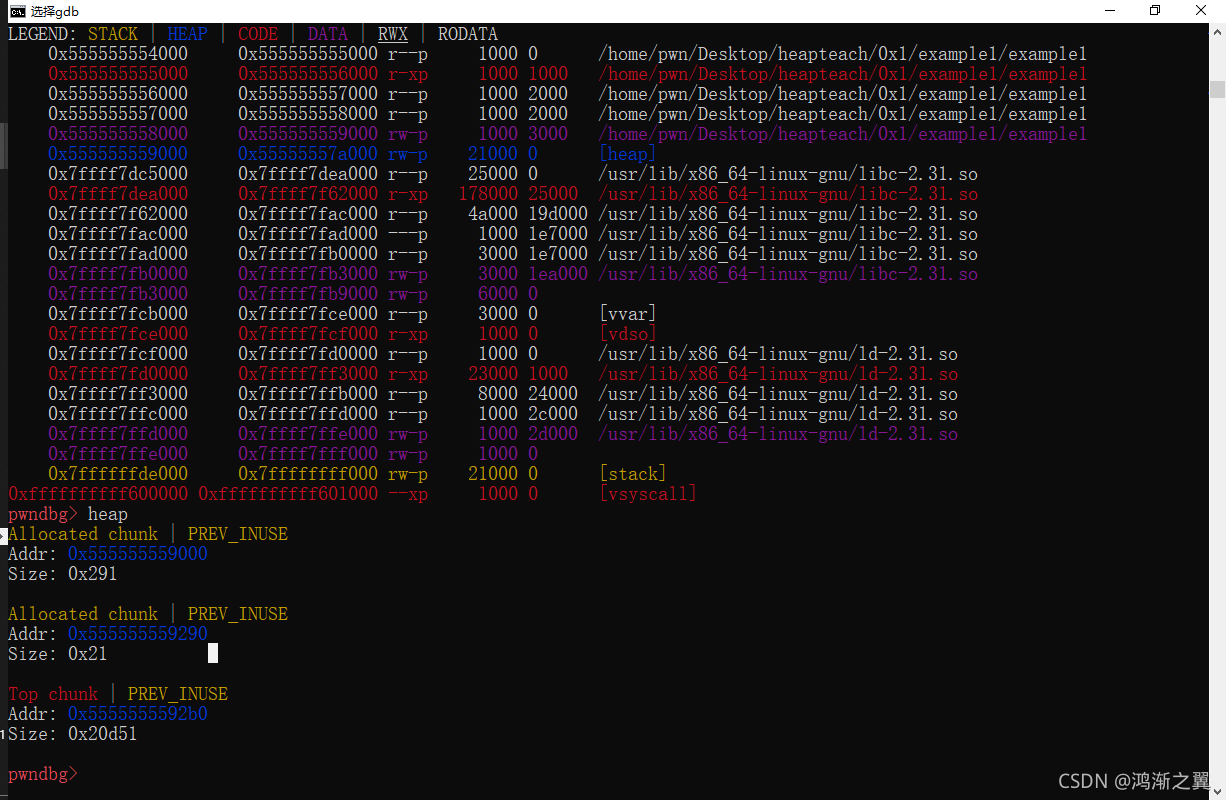Click the scrollbar down arrow
Viewport: 1226px width, 800px height.
tap(1217, 790)
